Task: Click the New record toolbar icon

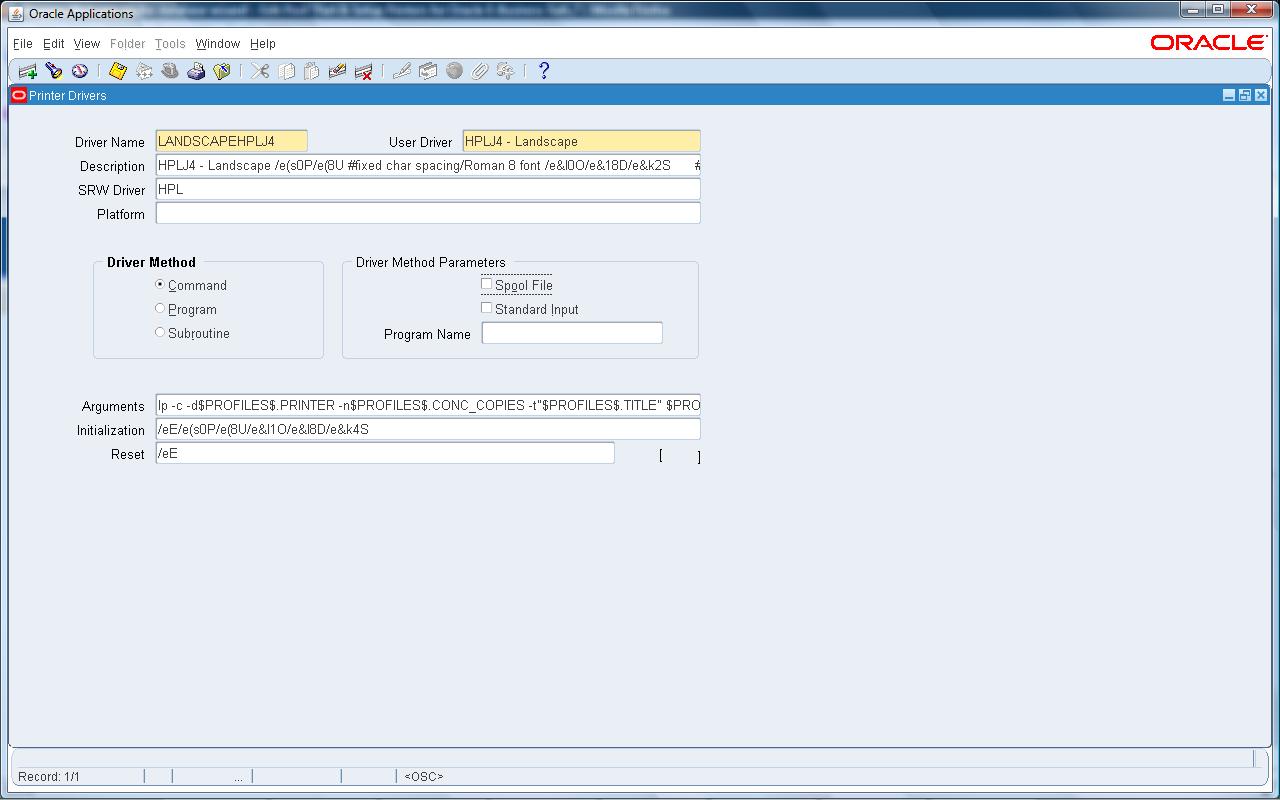Action: click(25, 71)
